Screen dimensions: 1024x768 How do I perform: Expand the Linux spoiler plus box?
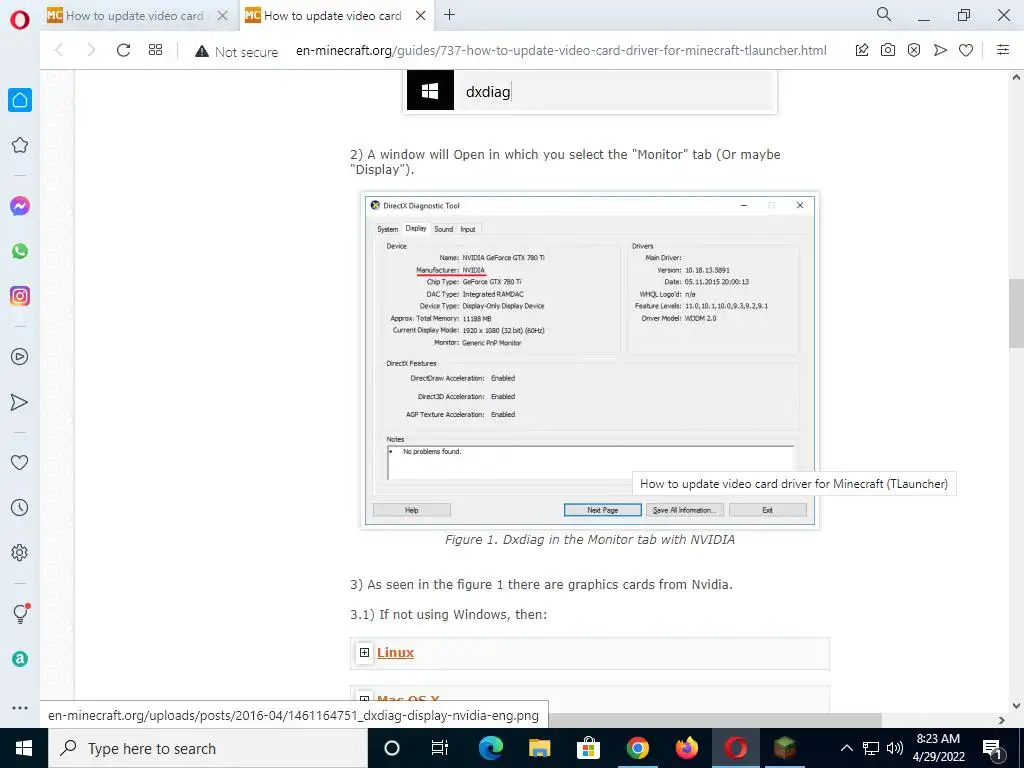[364, 652]
